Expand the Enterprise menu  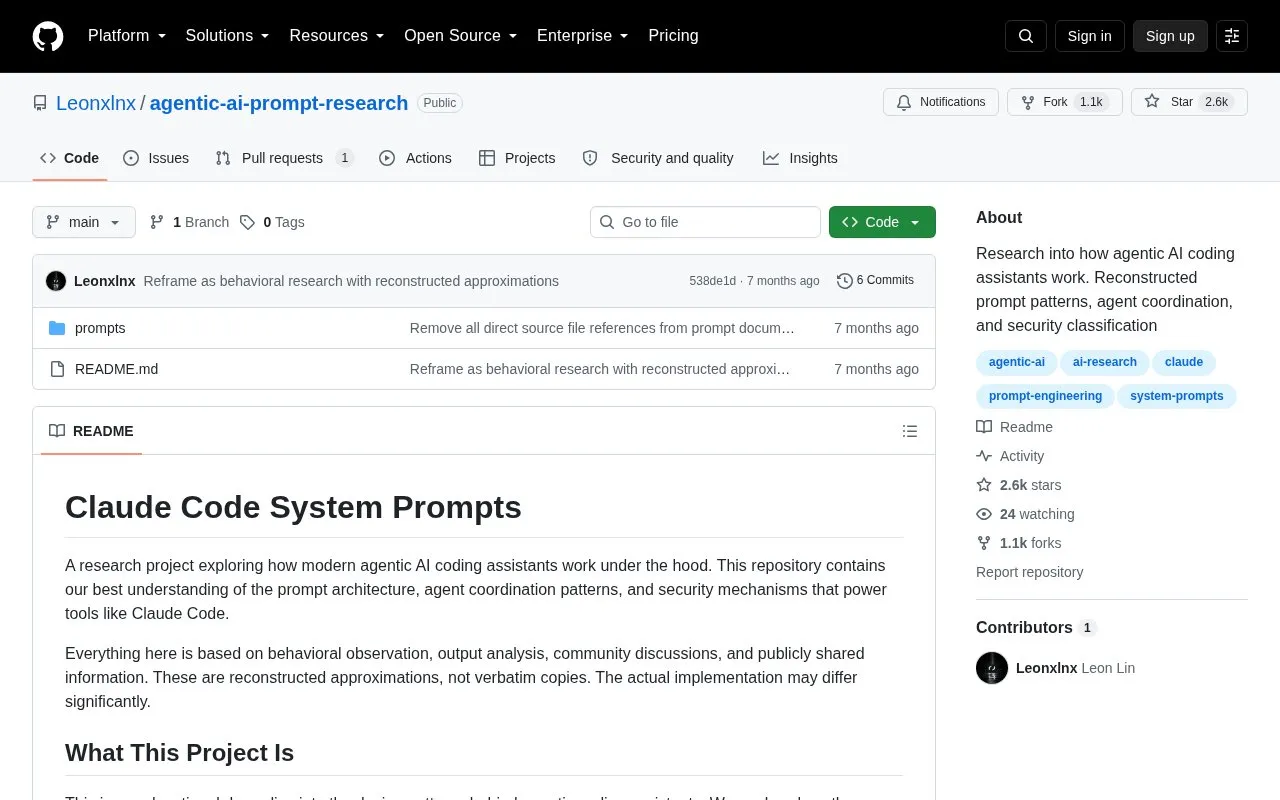583,36
